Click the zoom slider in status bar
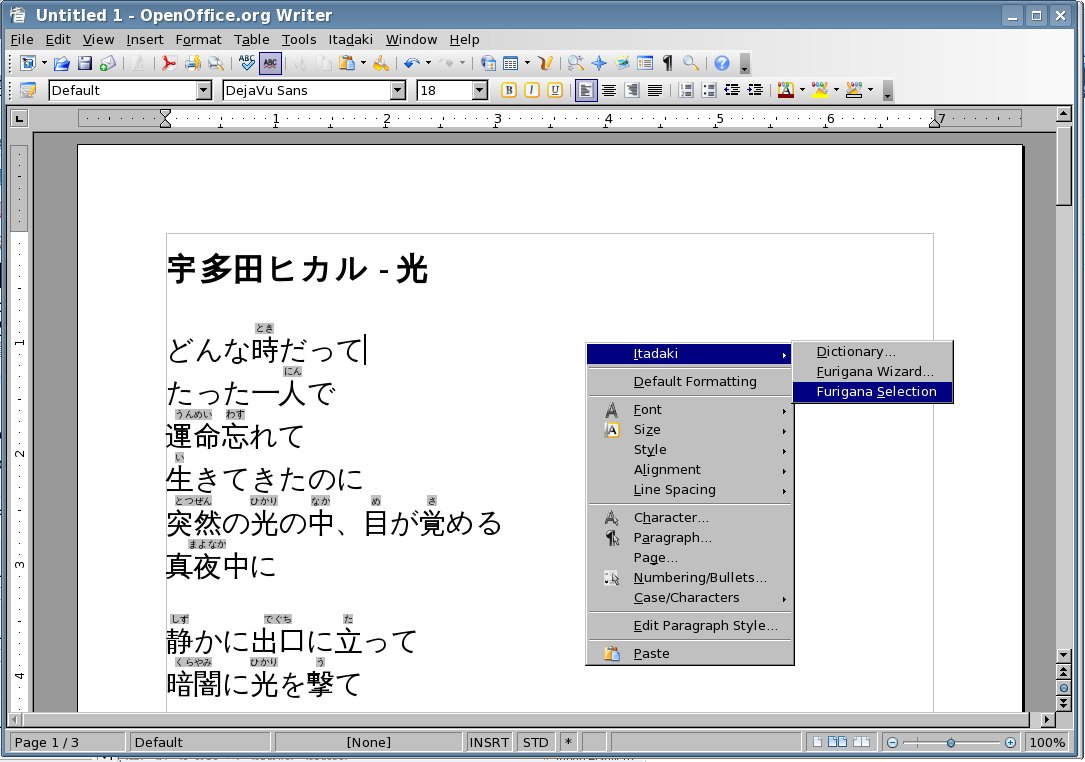 point(950,742)
